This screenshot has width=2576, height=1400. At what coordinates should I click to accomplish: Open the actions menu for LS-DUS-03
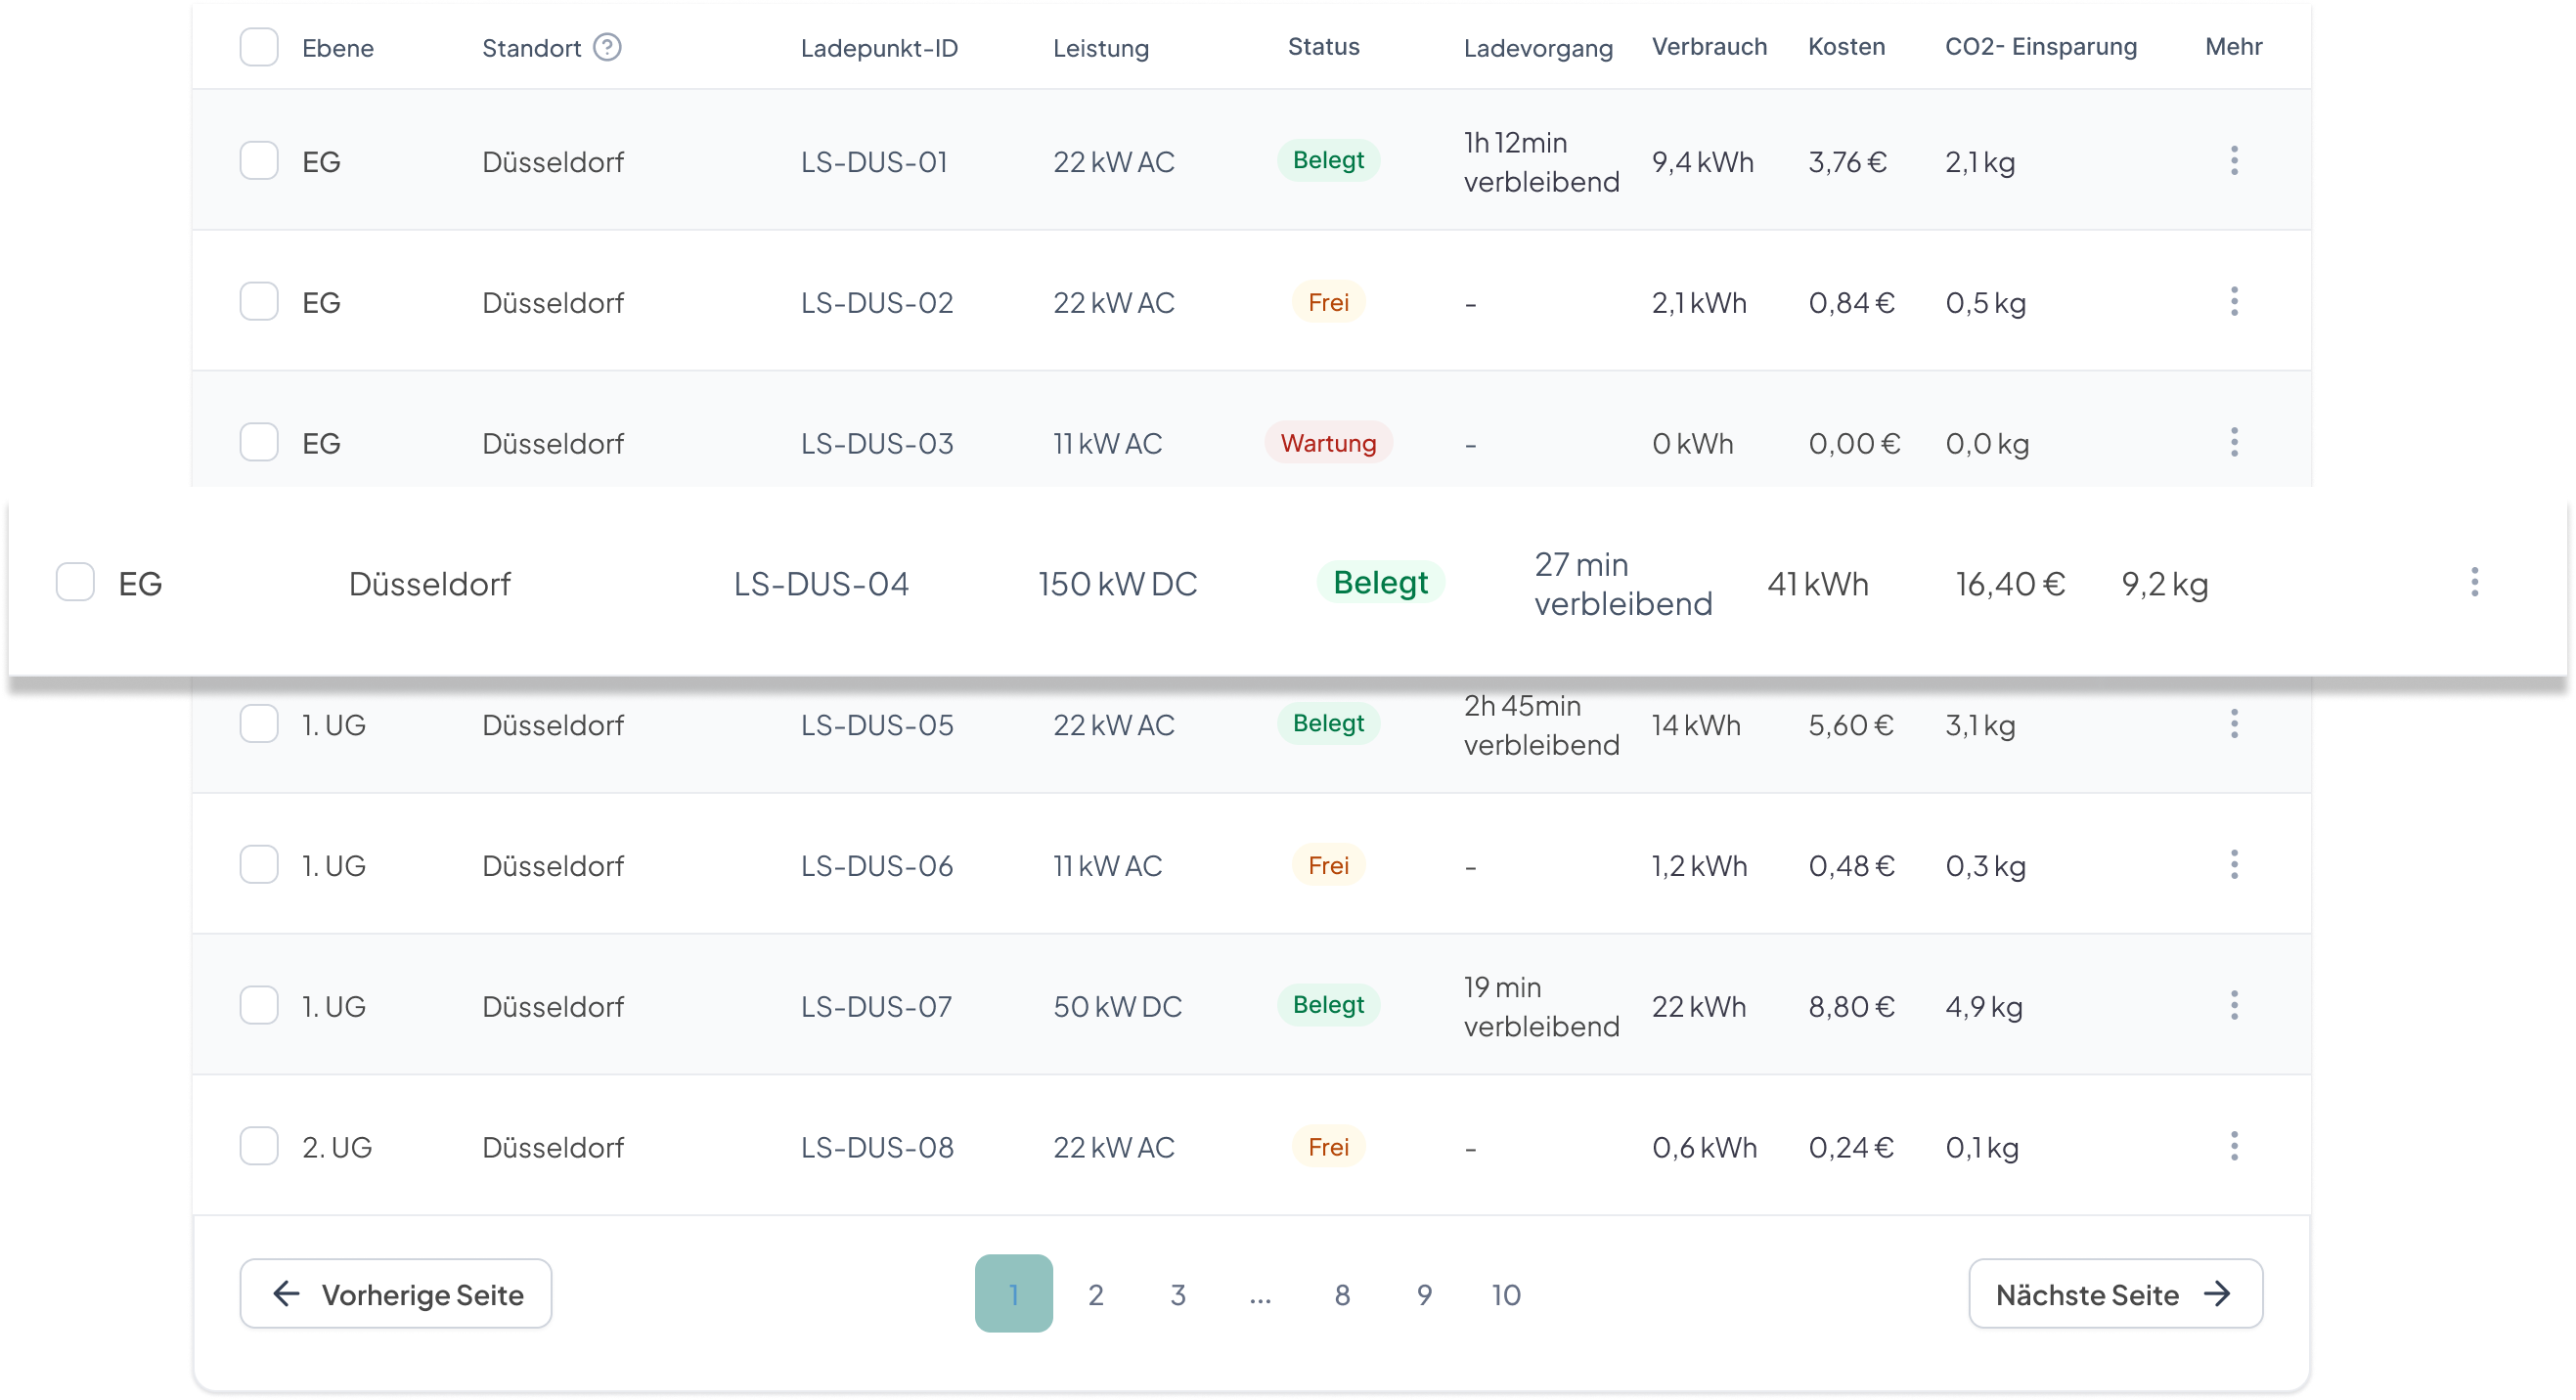pos(2233,442)
